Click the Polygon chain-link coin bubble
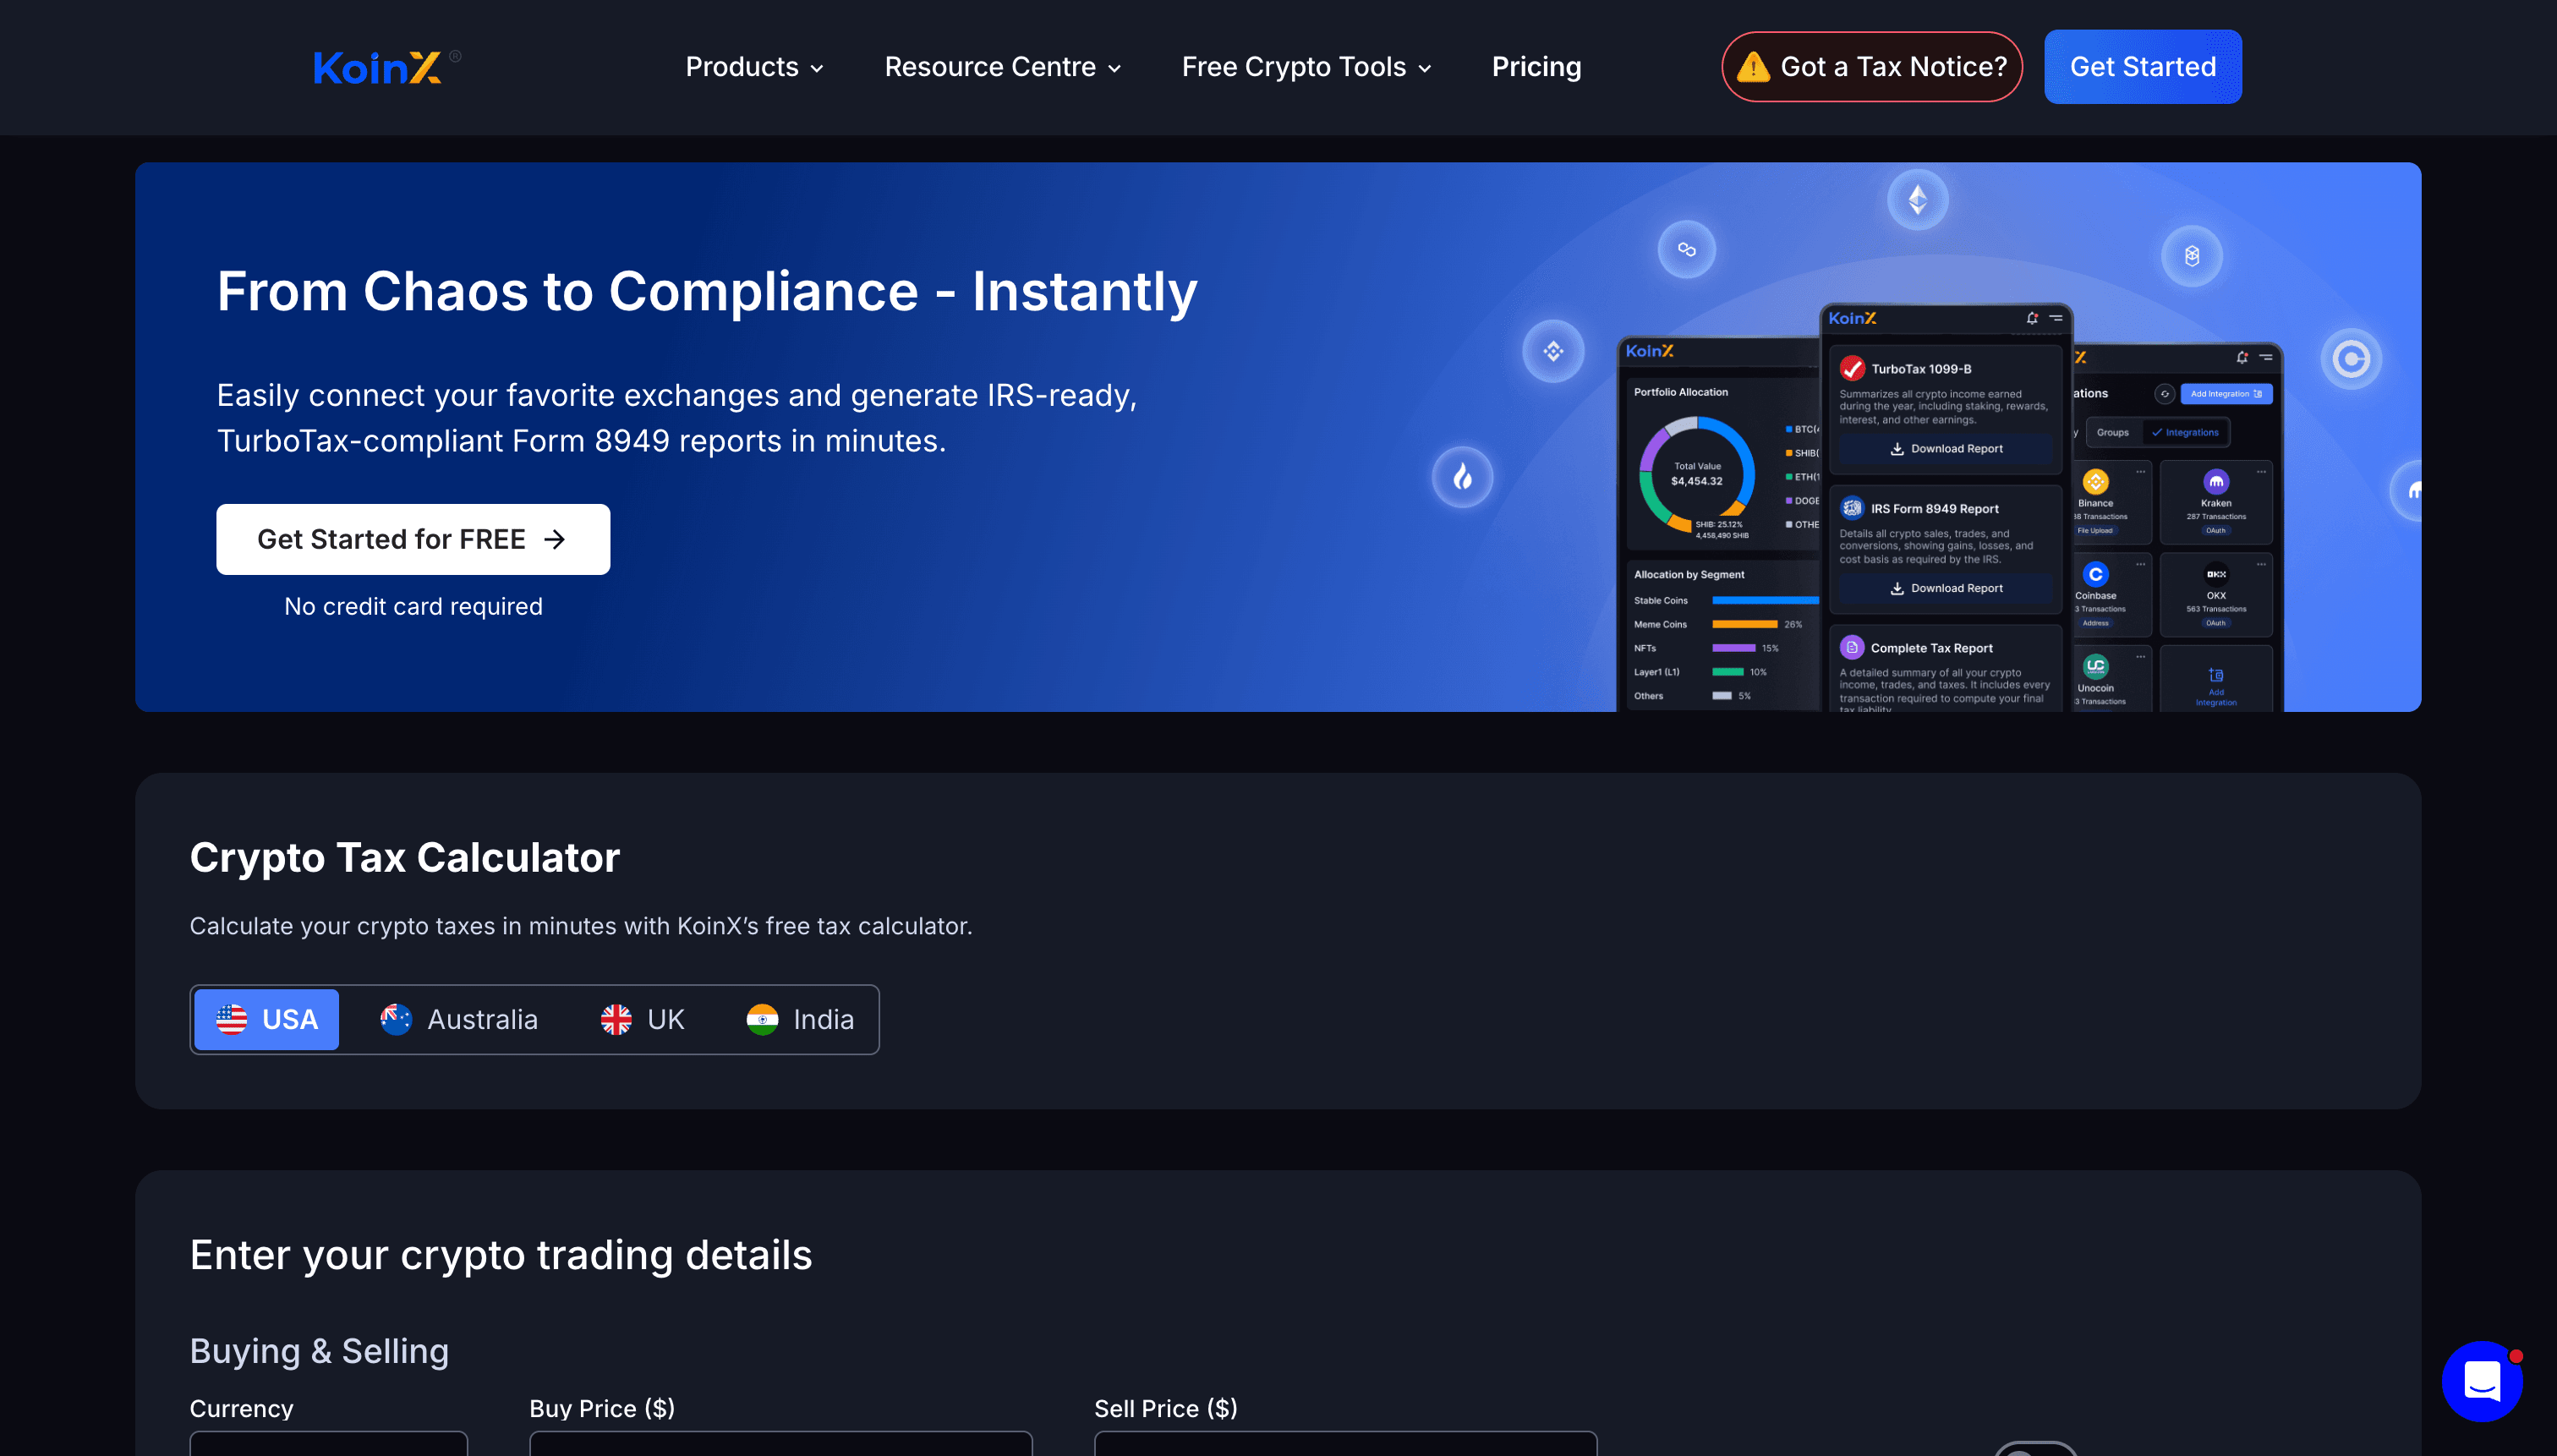 [x=1686, y=250]
